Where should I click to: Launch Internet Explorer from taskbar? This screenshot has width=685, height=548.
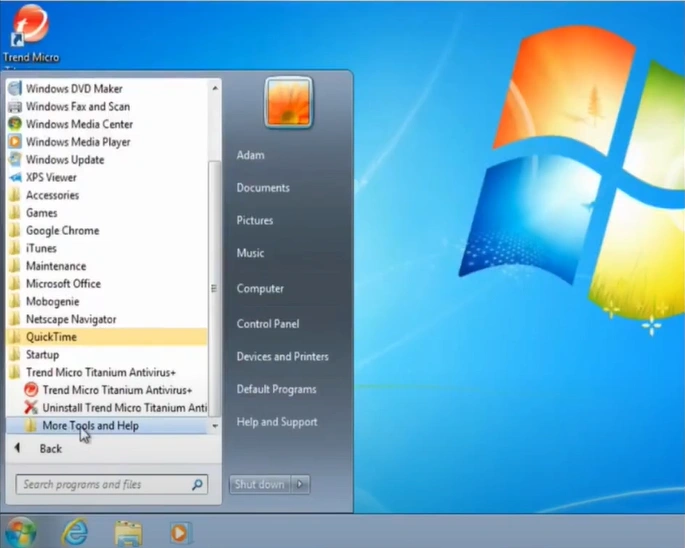[x=75, y=532]
